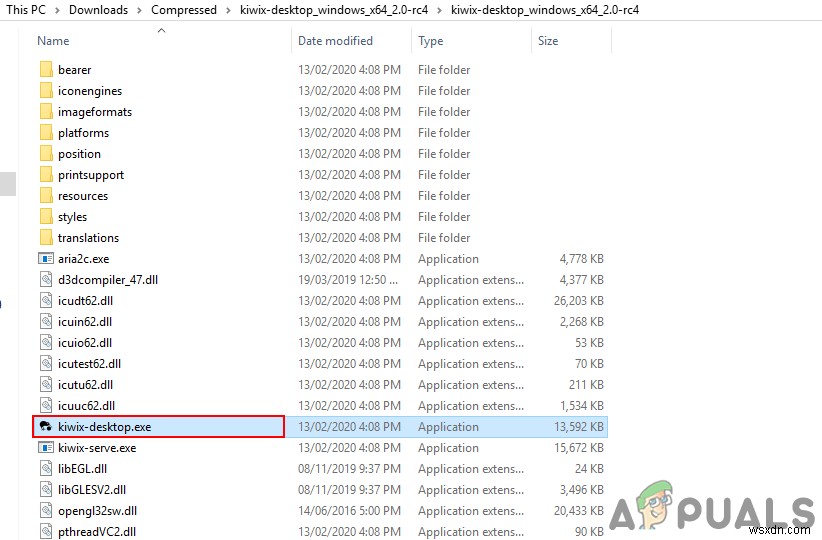822x540 pixels.
Task: Click the icutest62.dll file icon
Action: pyautogui.click(x=46, y=363)
